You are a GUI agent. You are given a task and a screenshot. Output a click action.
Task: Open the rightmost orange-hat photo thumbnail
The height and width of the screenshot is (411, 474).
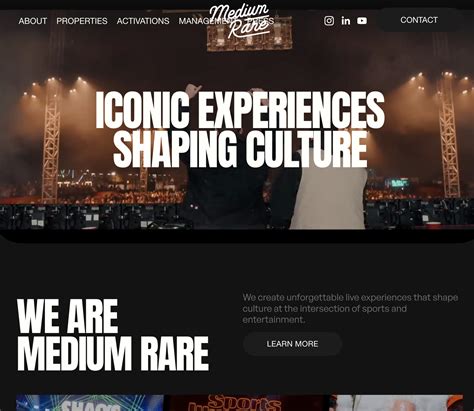396,403
